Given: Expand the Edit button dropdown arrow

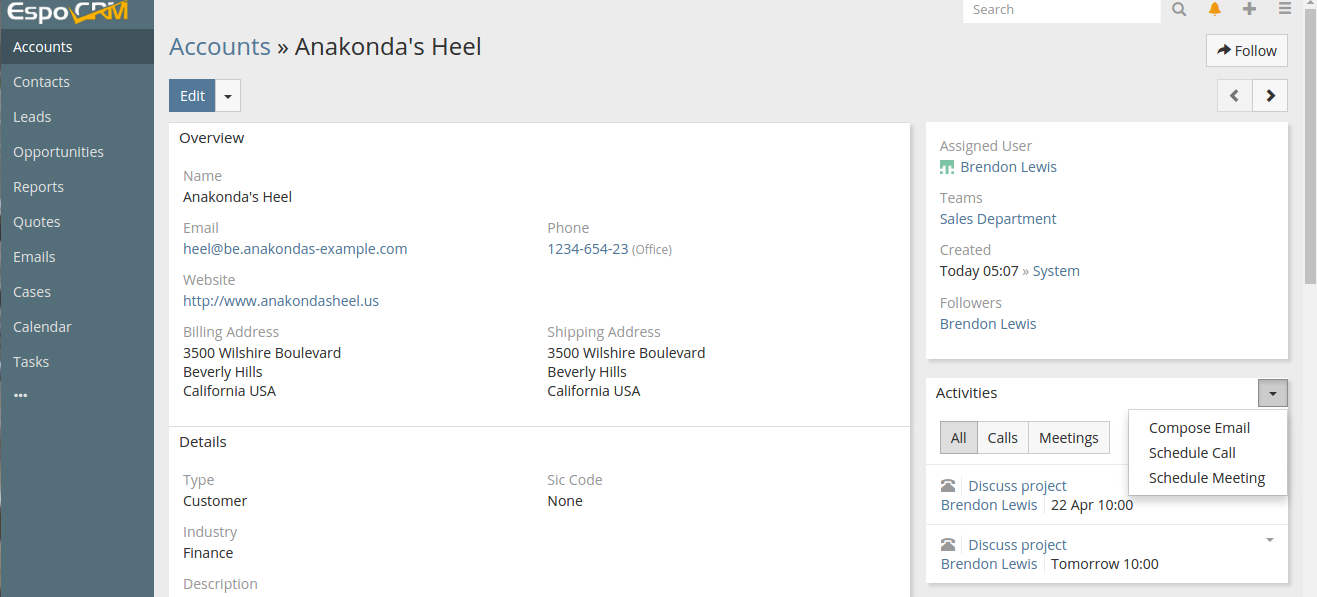Looking at the screenshot, I should [x=228, y=96].
